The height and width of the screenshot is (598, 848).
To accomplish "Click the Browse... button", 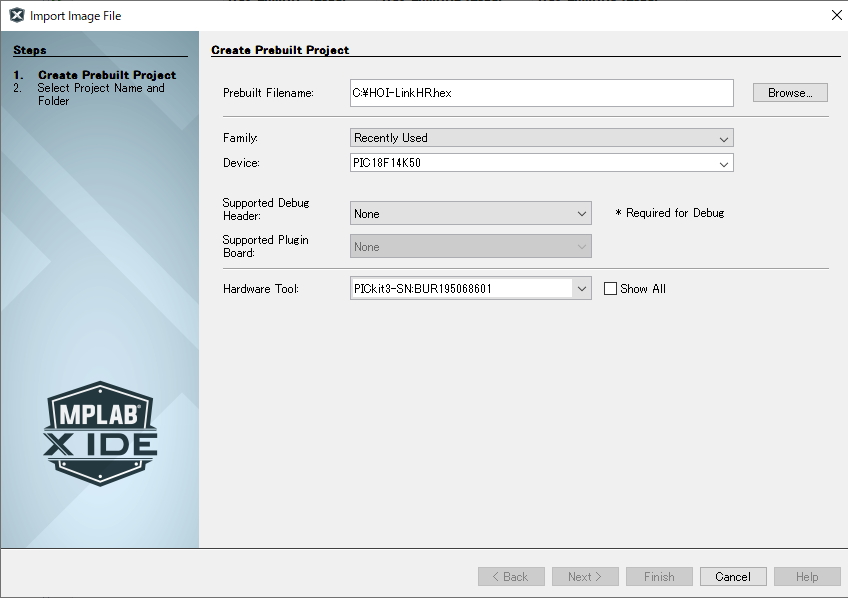I will point(790,92).
